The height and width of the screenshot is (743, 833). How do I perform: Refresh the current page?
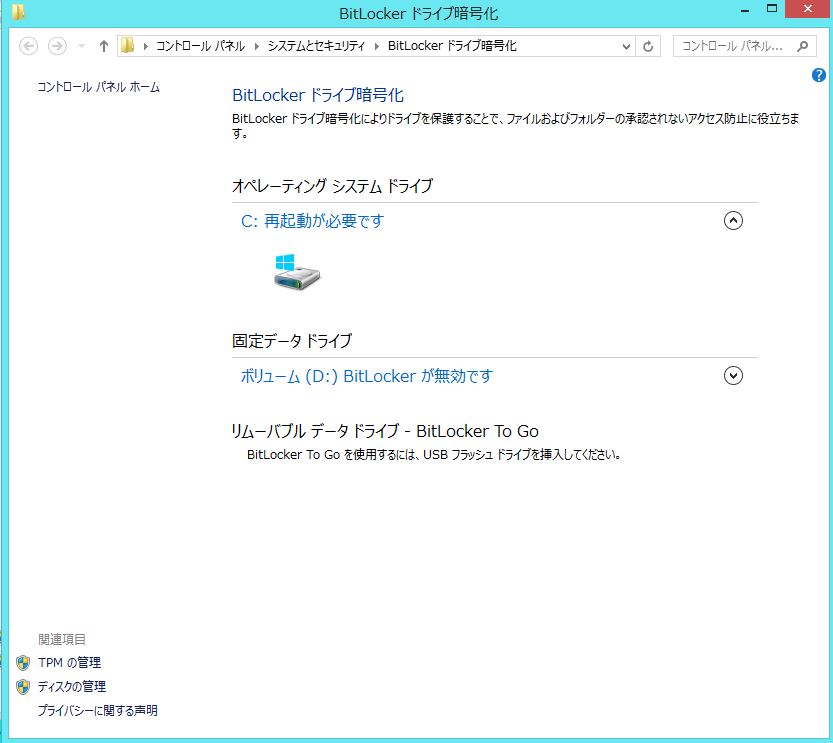tap(648, 47)
